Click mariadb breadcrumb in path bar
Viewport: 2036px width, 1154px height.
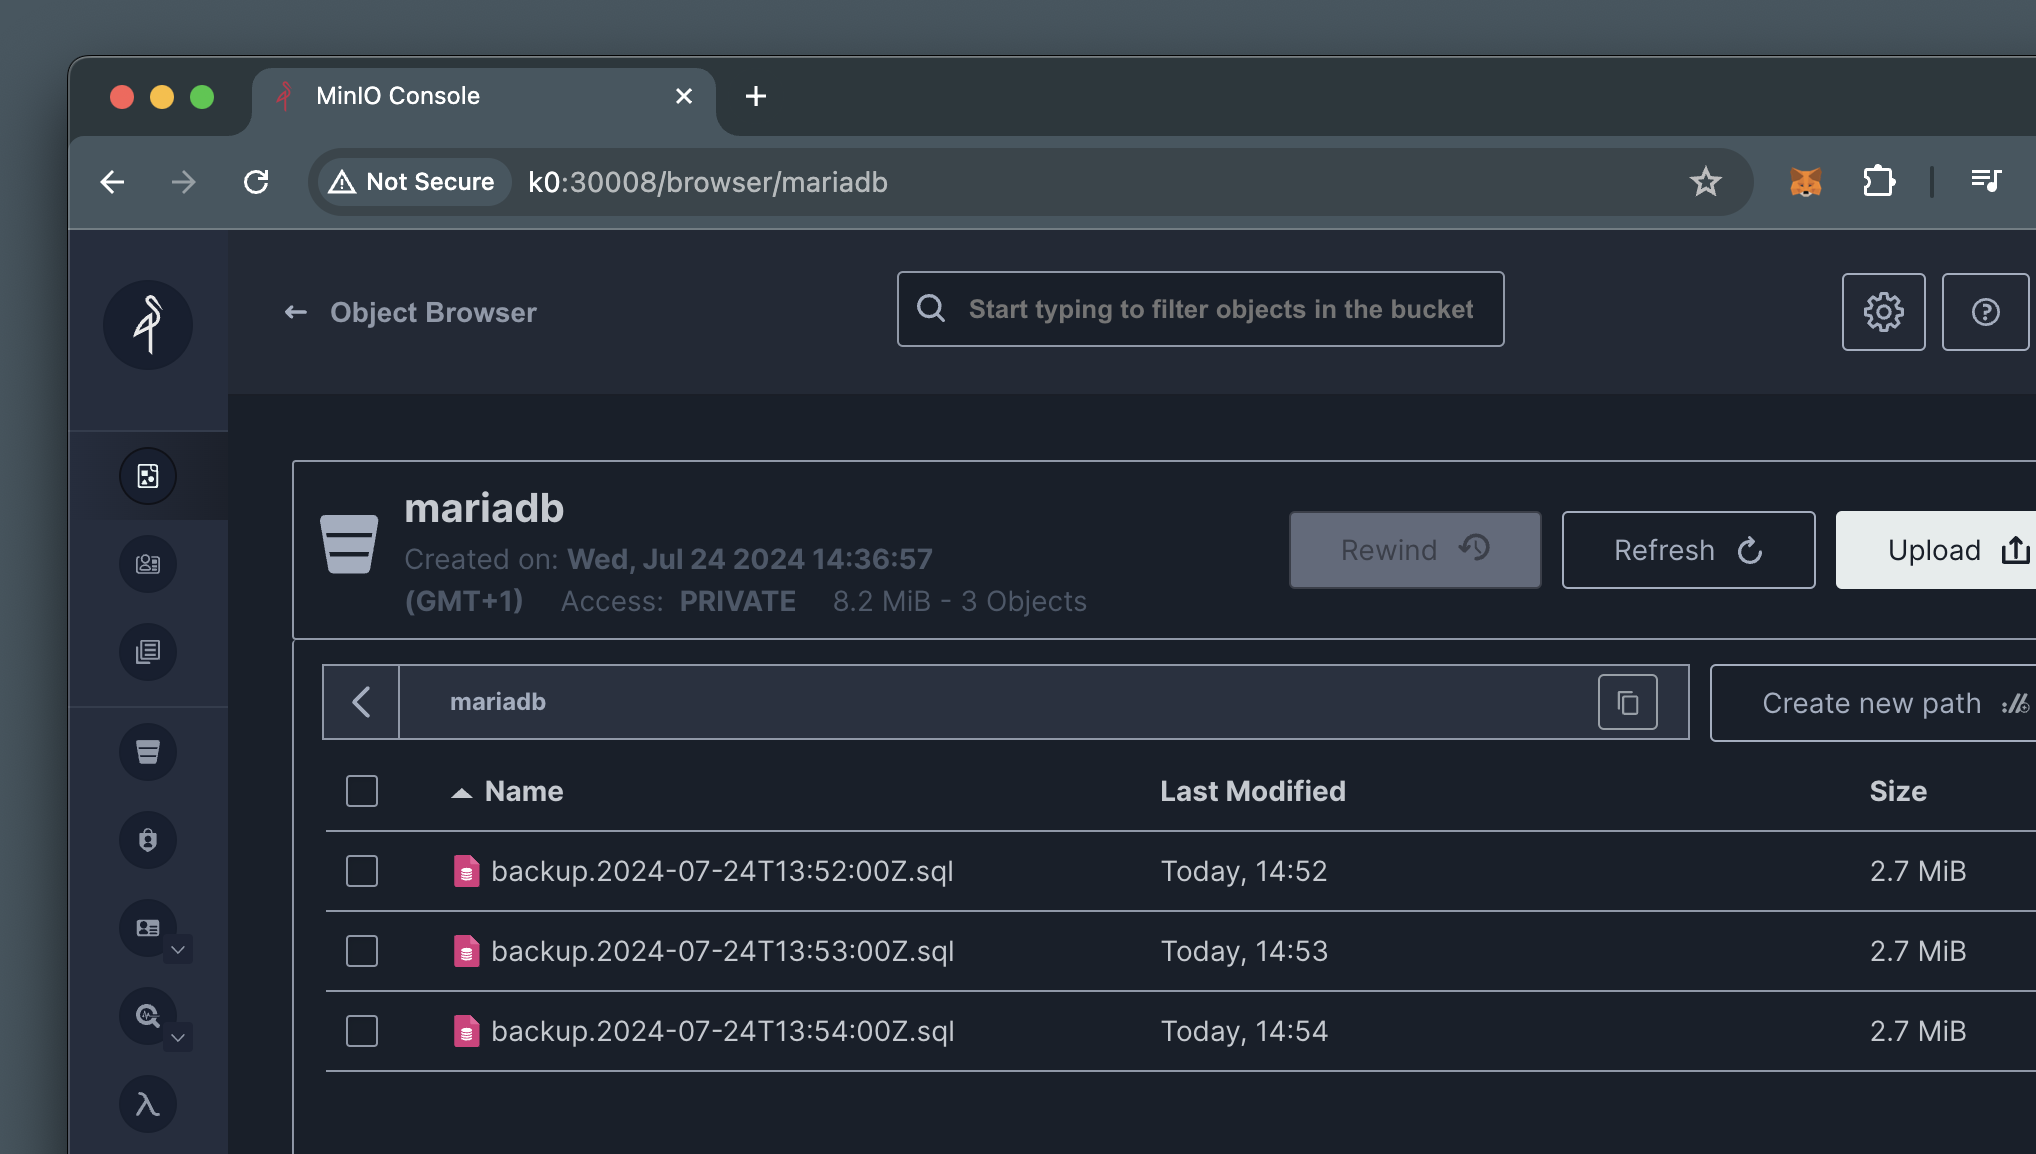coord(498,702)
